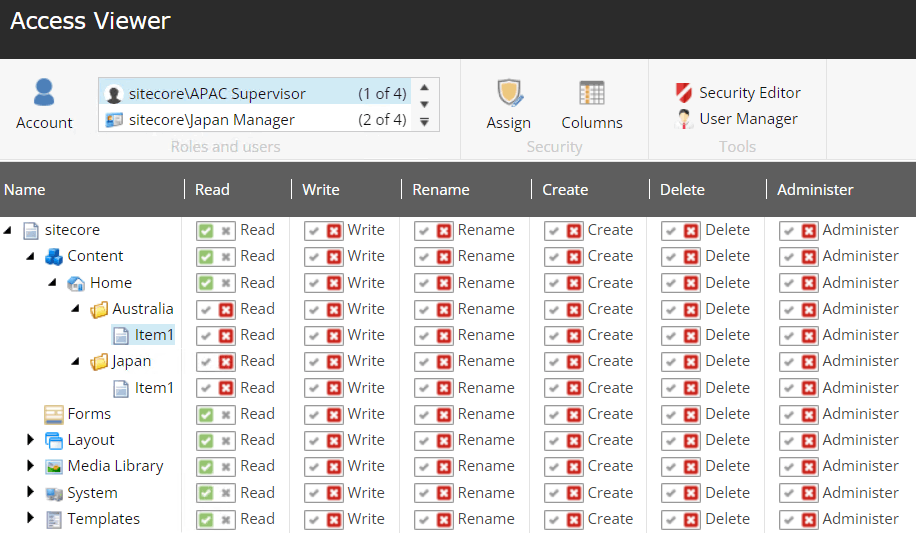This screenshot has width=916, height=546.
Task: Collapse the Content tree node
Action: click(x=30, y=256)
